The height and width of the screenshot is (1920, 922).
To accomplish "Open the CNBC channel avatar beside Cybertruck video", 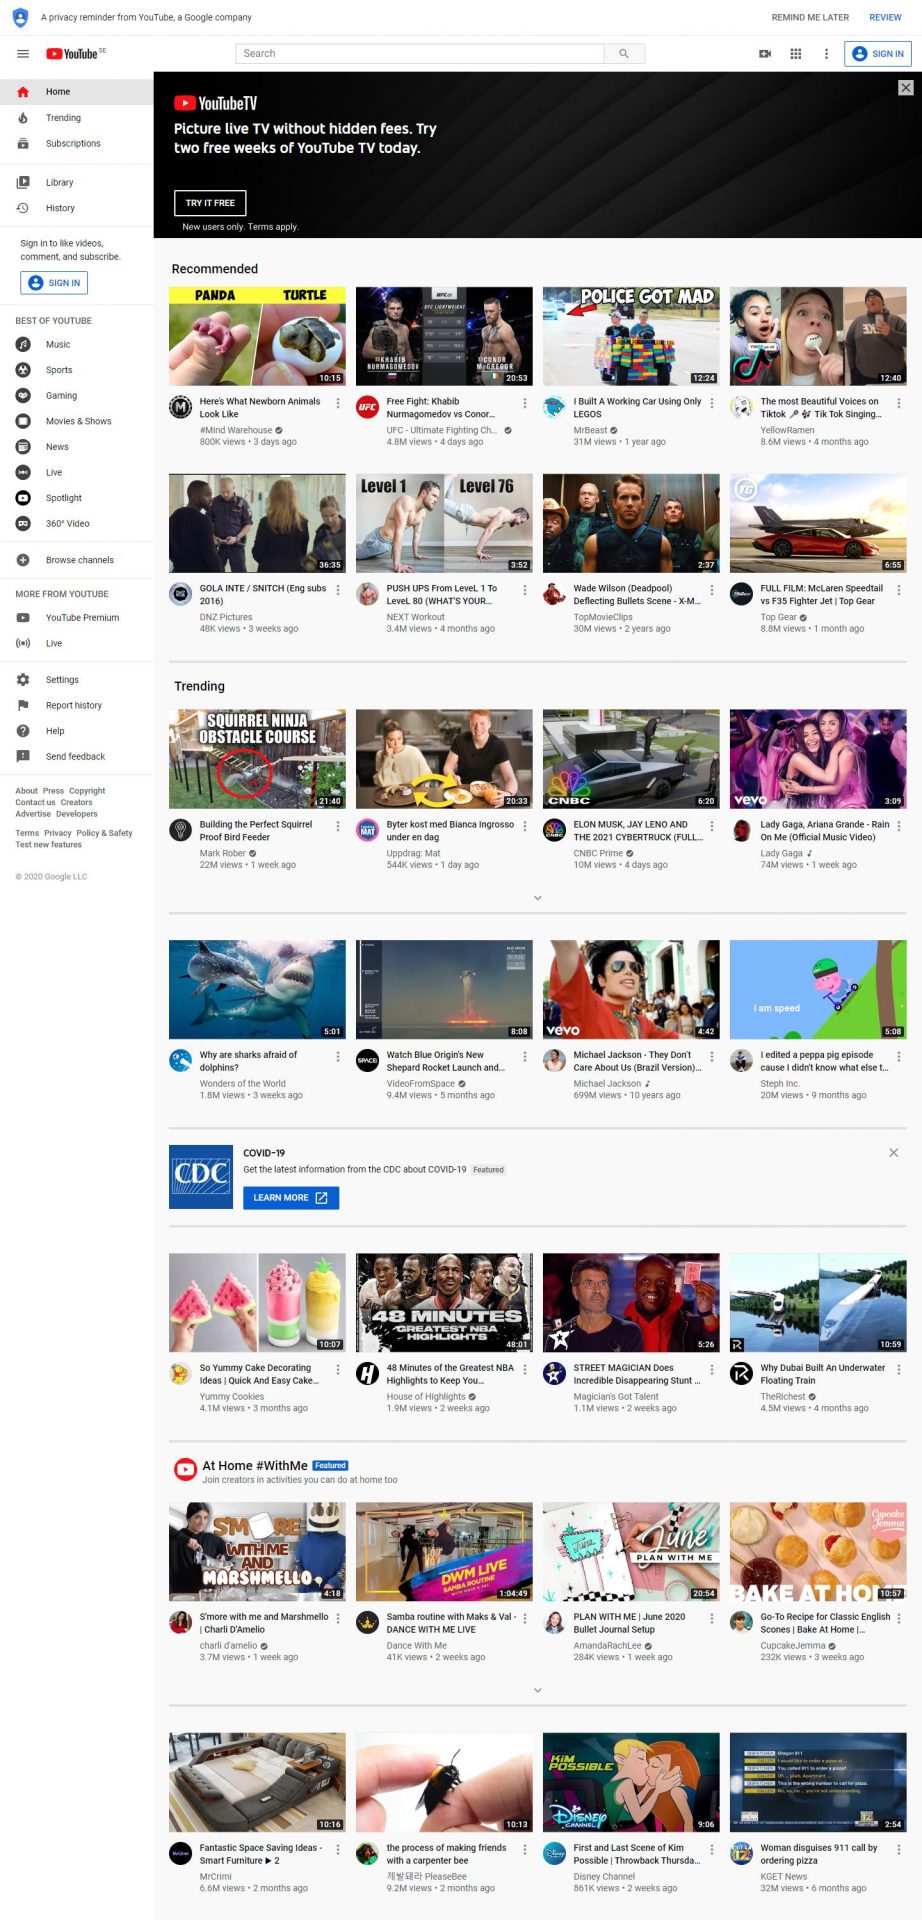I will coord(555,830).
